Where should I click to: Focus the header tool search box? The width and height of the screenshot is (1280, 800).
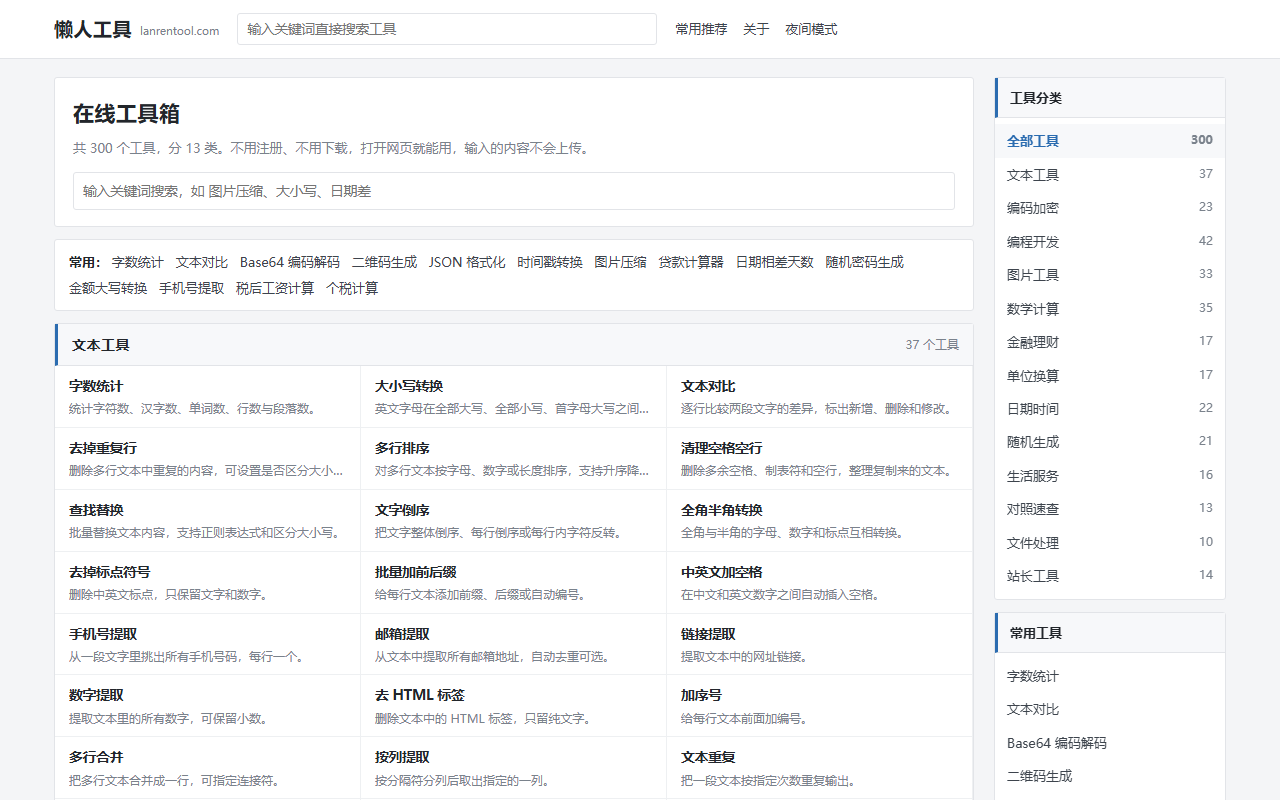[447, 29]
